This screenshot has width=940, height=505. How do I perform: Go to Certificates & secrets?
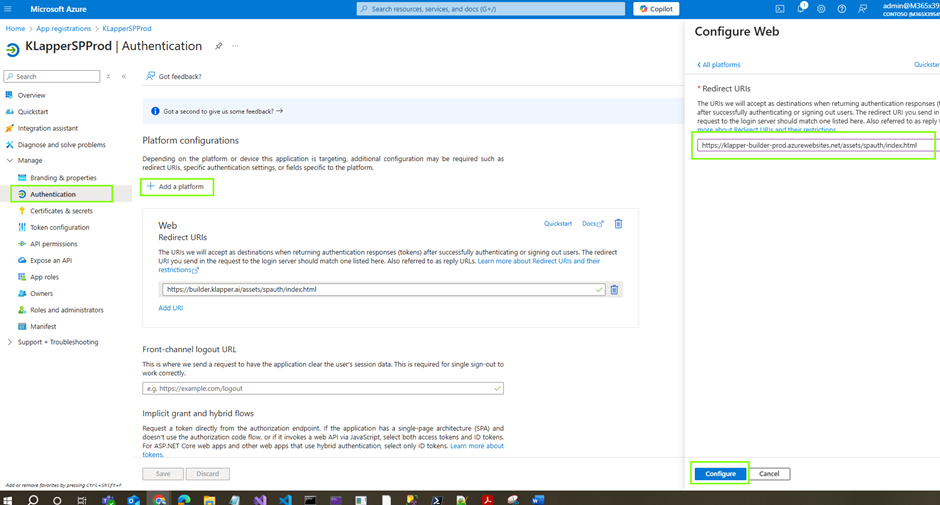(x=61, y=211)
